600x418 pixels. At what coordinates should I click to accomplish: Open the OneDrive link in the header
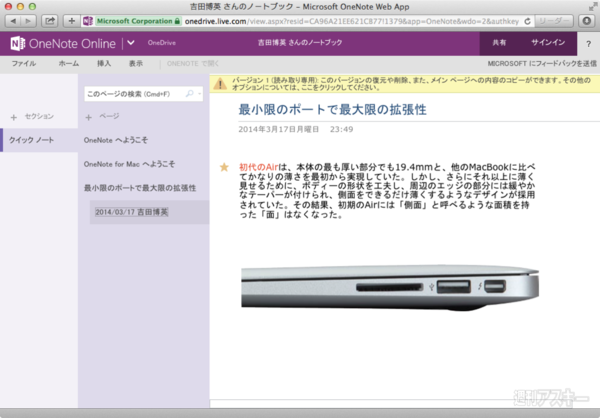pos(162,43)
